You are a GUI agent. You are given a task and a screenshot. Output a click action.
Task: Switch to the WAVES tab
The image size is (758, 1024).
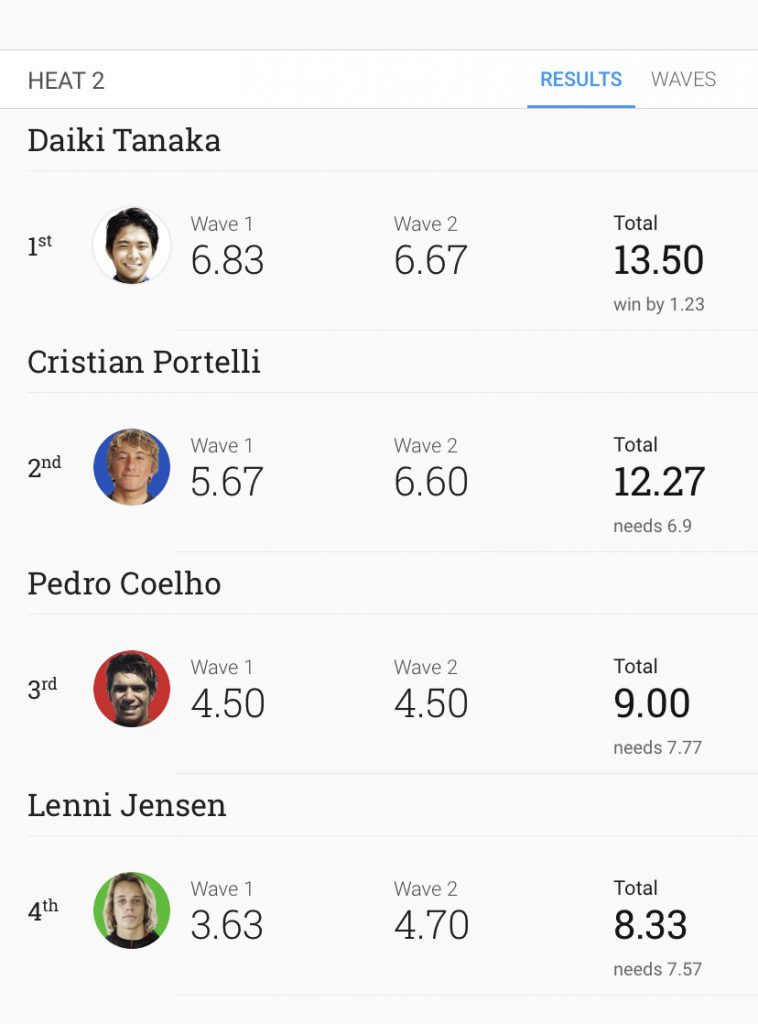(x=683, y=80)
